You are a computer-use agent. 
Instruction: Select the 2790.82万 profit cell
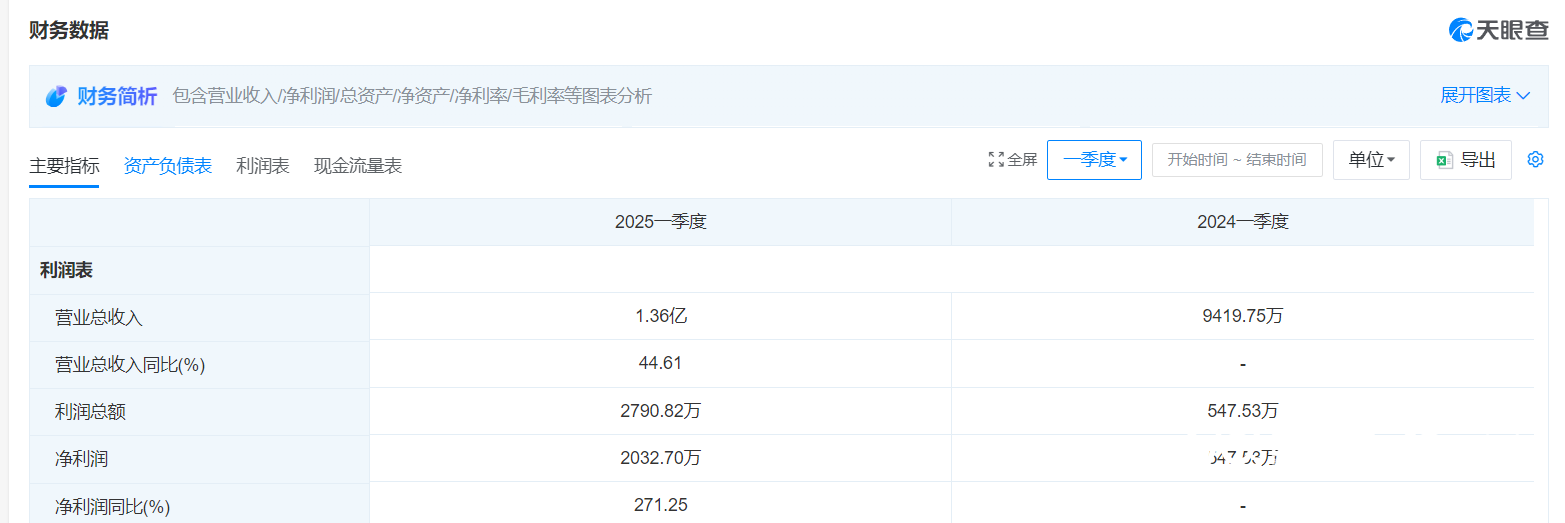(660, 410)
